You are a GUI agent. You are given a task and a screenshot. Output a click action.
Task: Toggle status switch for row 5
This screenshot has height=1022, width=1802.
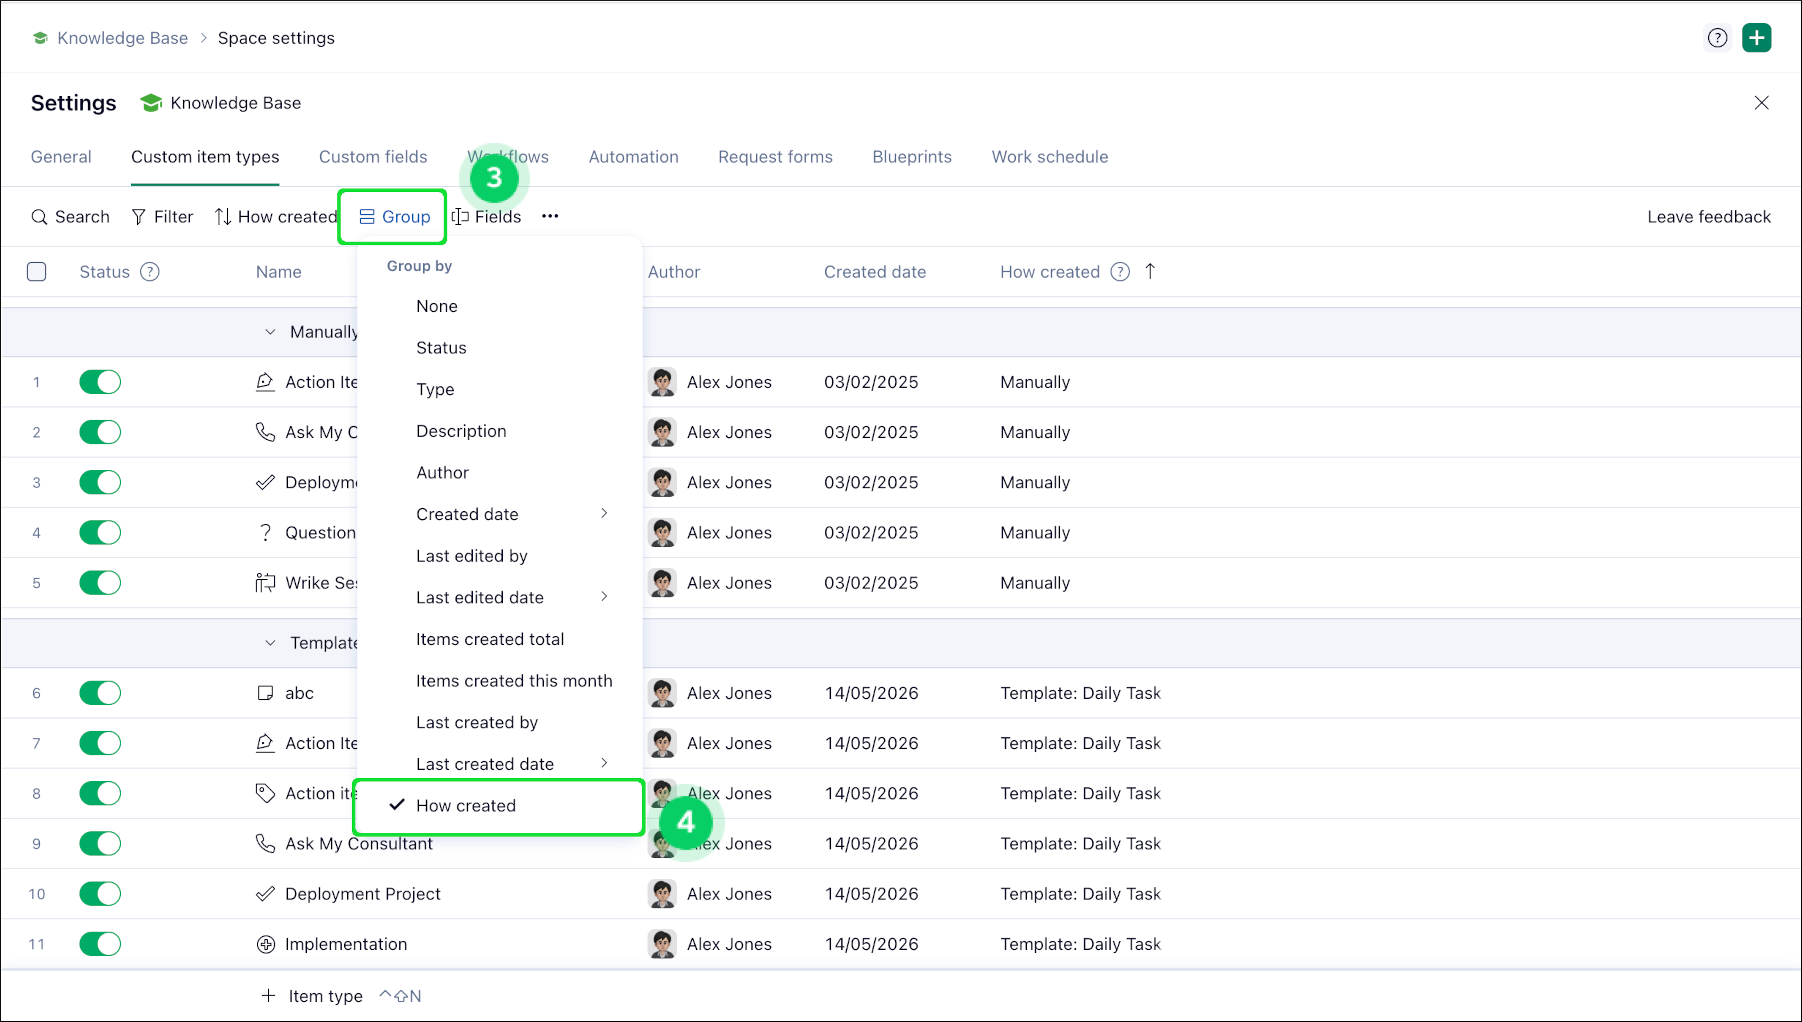pos(100,583)
